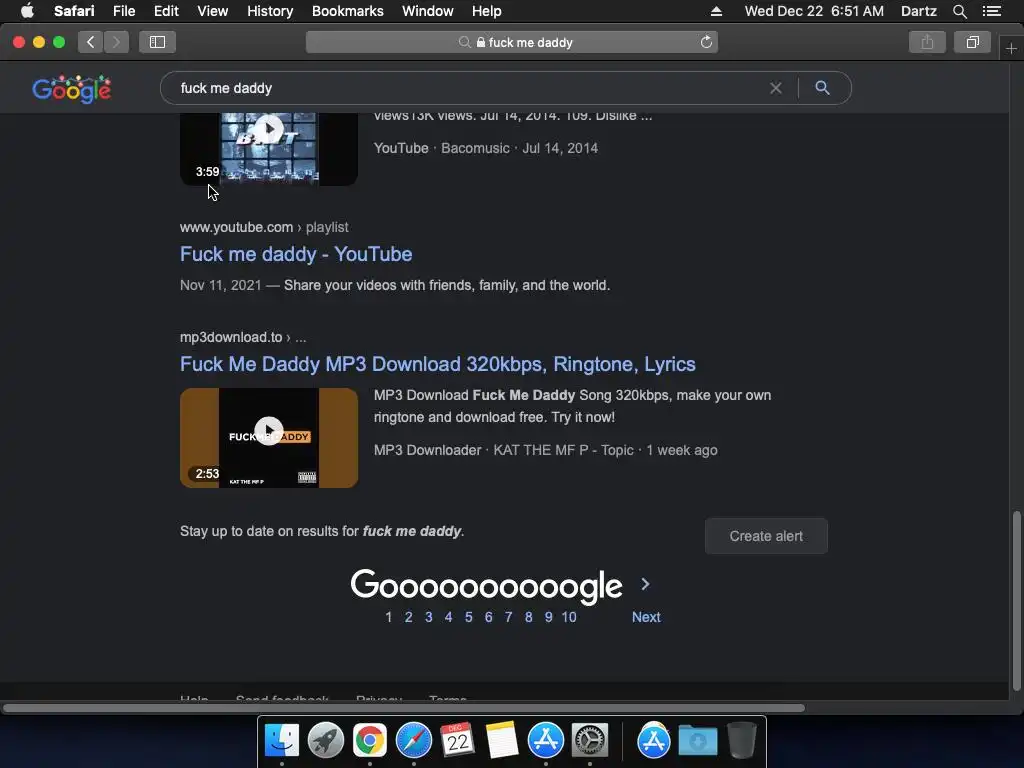Click the Safari forward navigation arrow
Screen dimensions: 1024x768
coord(116,42)
